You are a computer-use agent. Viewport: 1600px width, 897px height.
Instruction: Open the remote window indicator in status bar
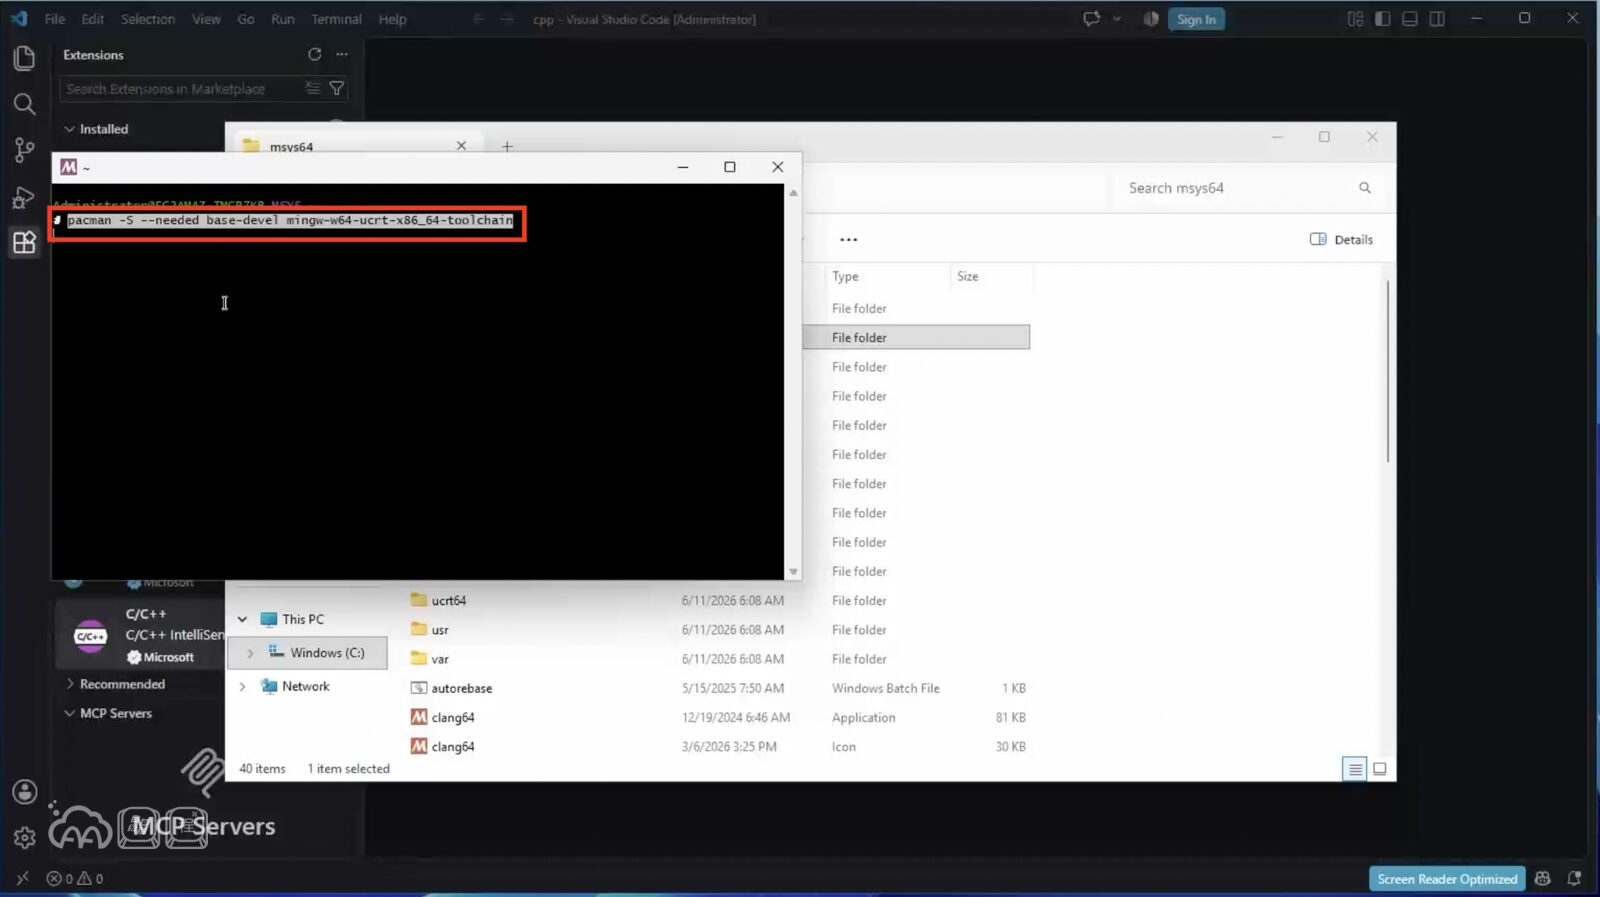click(x=22, y=878)
